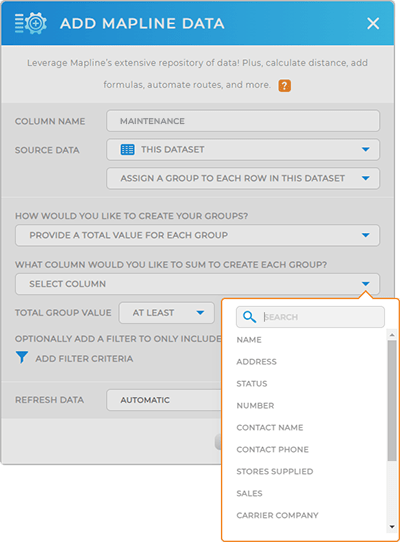The width and height of the screenshot is (400, 542).
Task: Open the orange help question mark
Action: (285, 85)
